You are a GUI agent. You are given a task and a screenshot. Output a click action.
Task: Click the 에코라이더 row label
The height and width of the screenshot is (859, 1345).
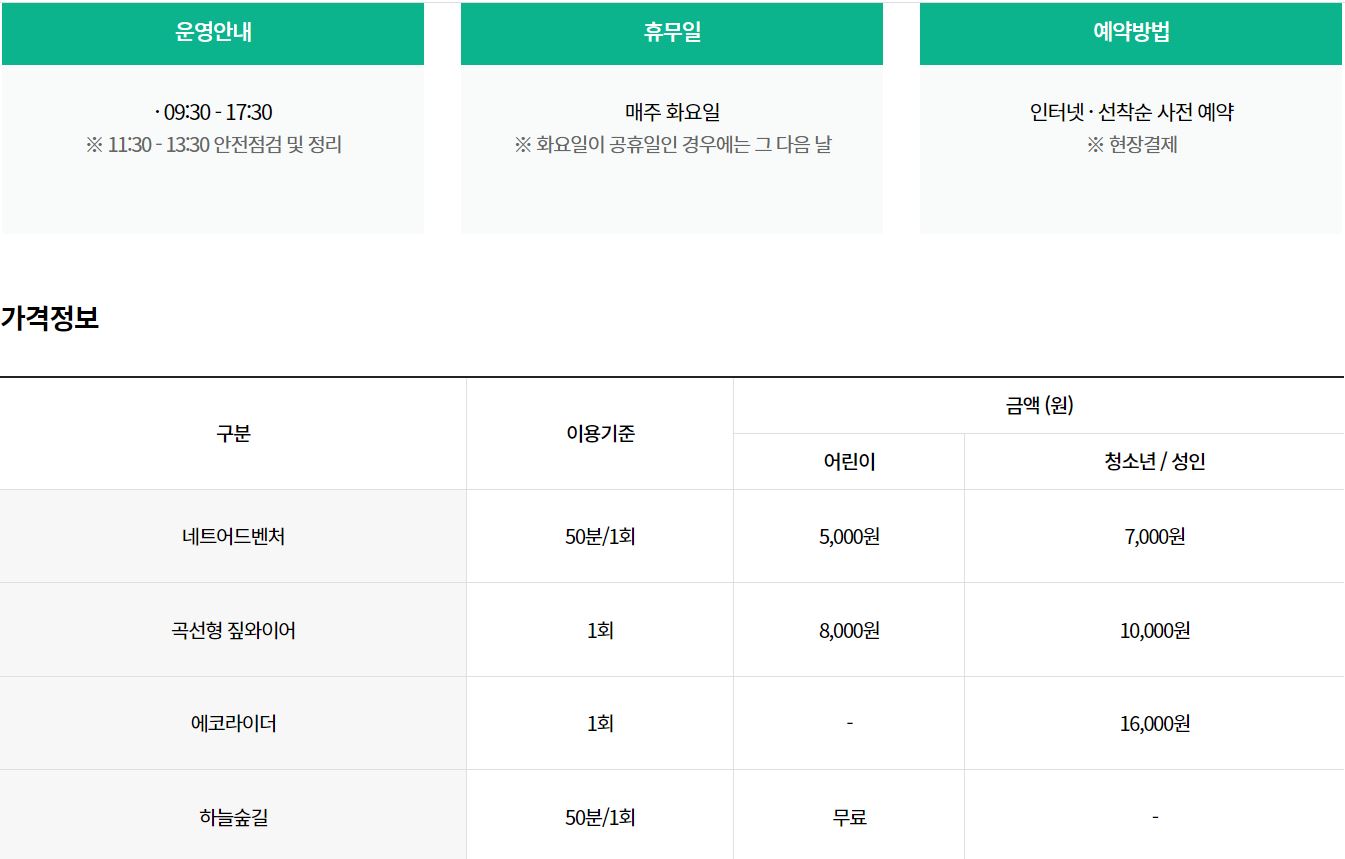click(x=233, y=724)
